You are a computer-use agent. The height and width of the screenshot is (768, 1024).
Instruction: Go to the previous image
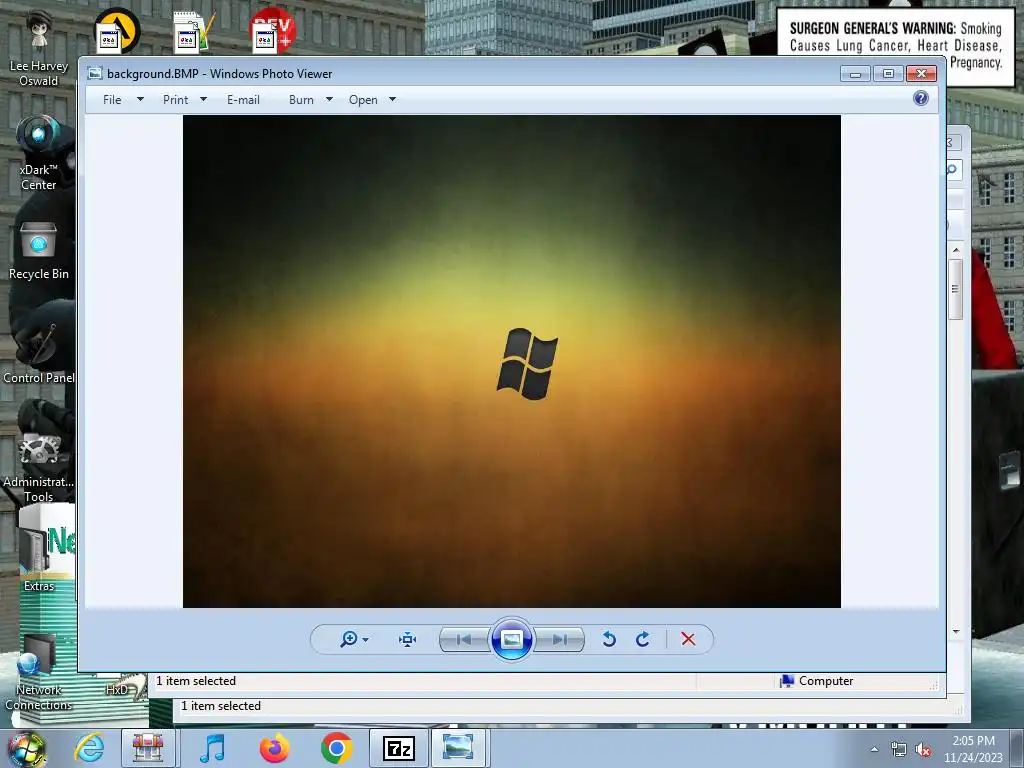tap(464, 639)
